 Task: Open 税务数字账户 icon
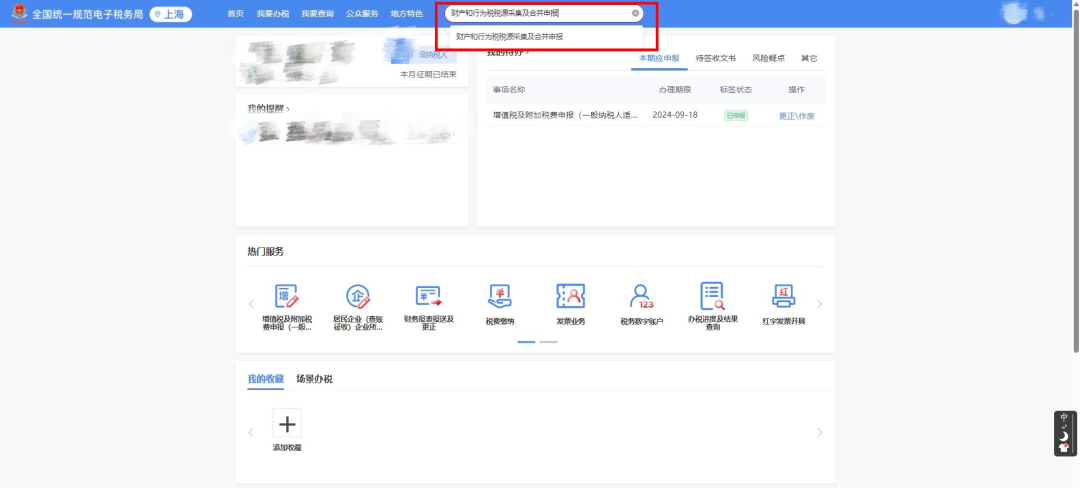tap(641, 297)
